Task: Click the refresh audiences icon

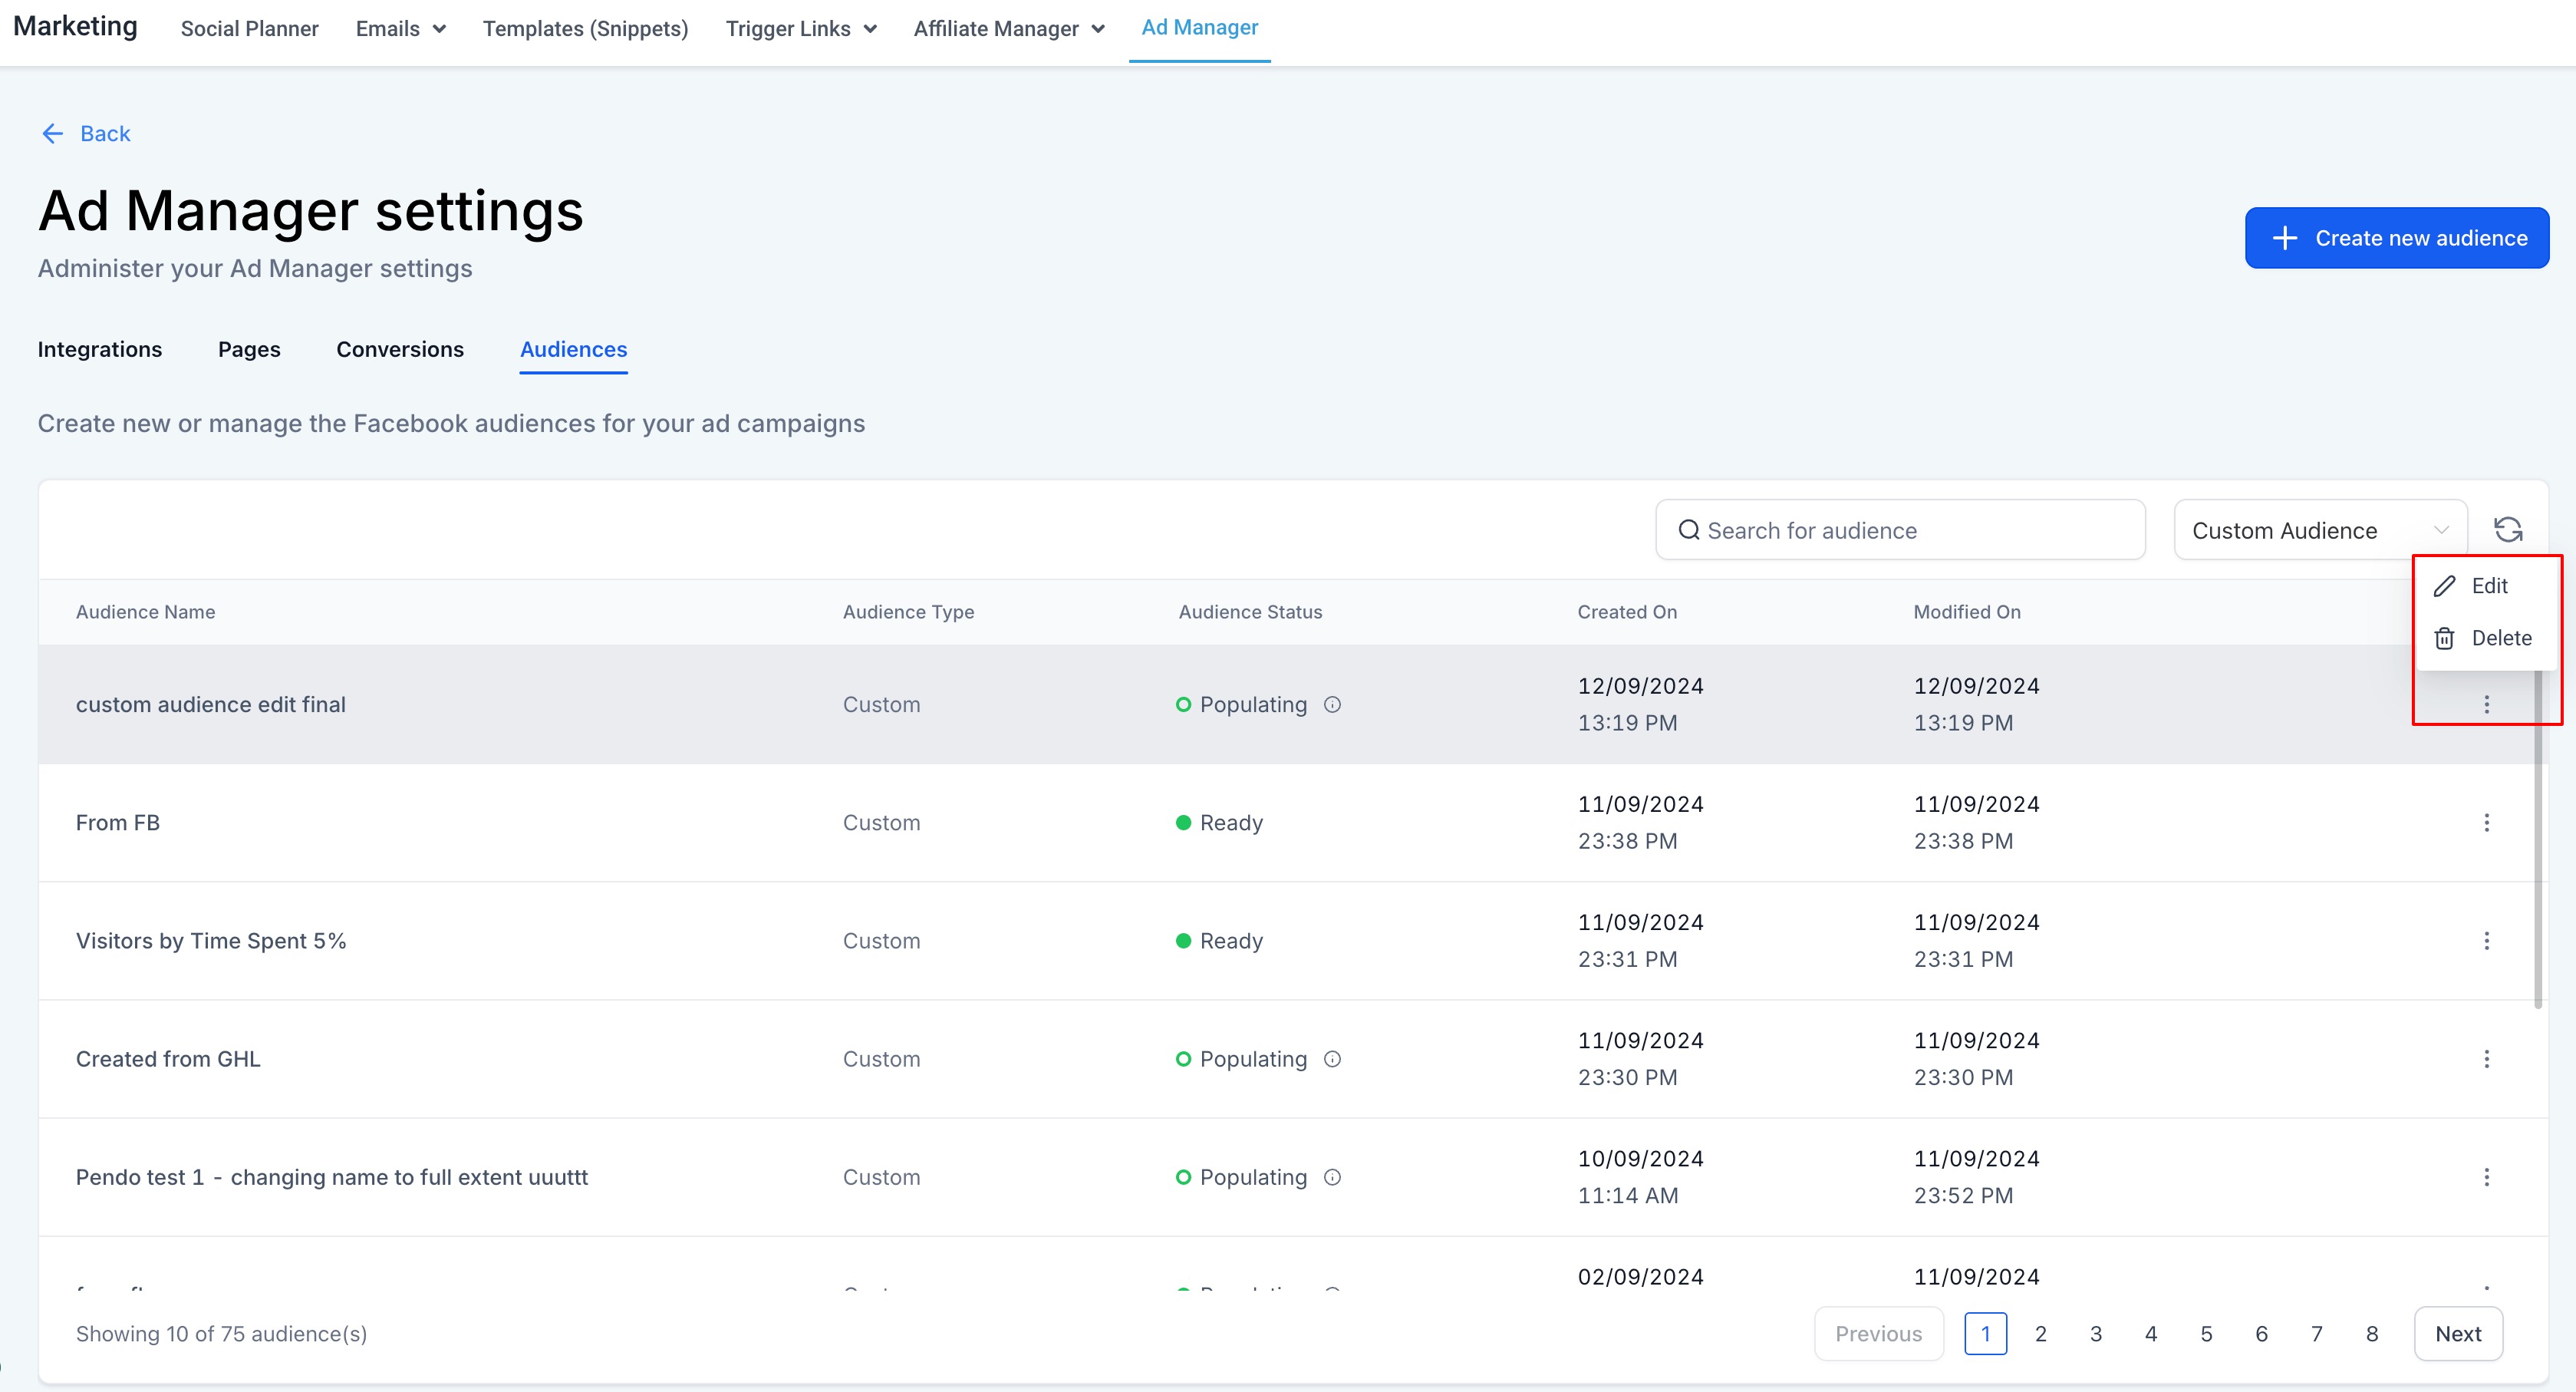Action: click(2507, 529)
